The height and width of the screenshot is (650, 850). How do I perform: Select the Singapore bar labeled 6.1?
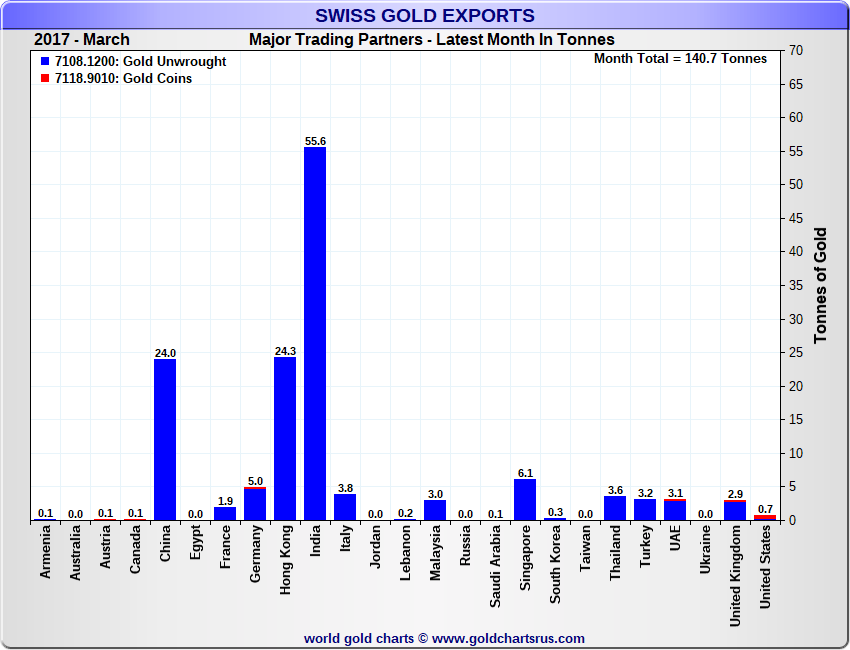pos(525,500)
